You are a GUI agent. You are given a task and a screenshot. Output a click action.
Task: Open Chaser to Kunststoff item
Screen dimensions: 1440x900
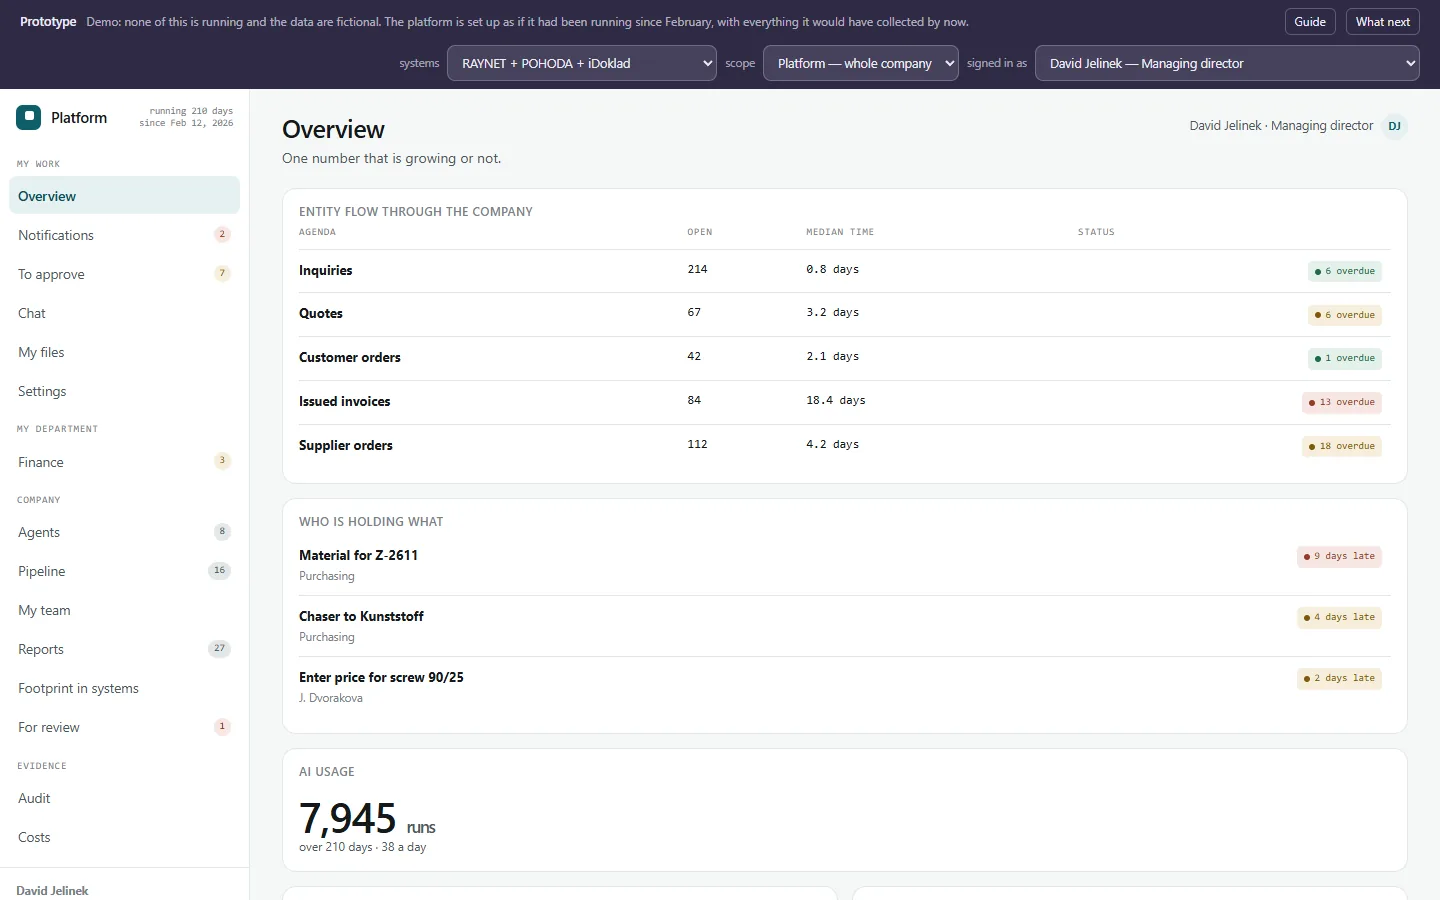click(361, 616)
